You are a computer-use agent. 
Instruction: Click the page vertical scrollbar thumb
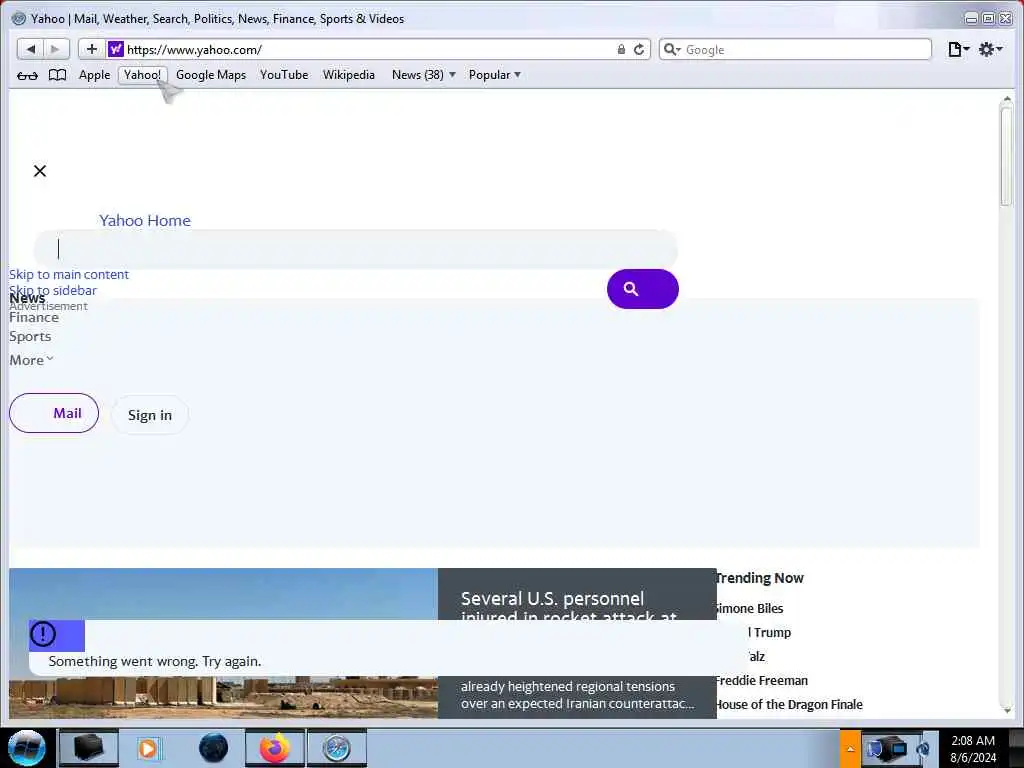tap(1006, 155)
